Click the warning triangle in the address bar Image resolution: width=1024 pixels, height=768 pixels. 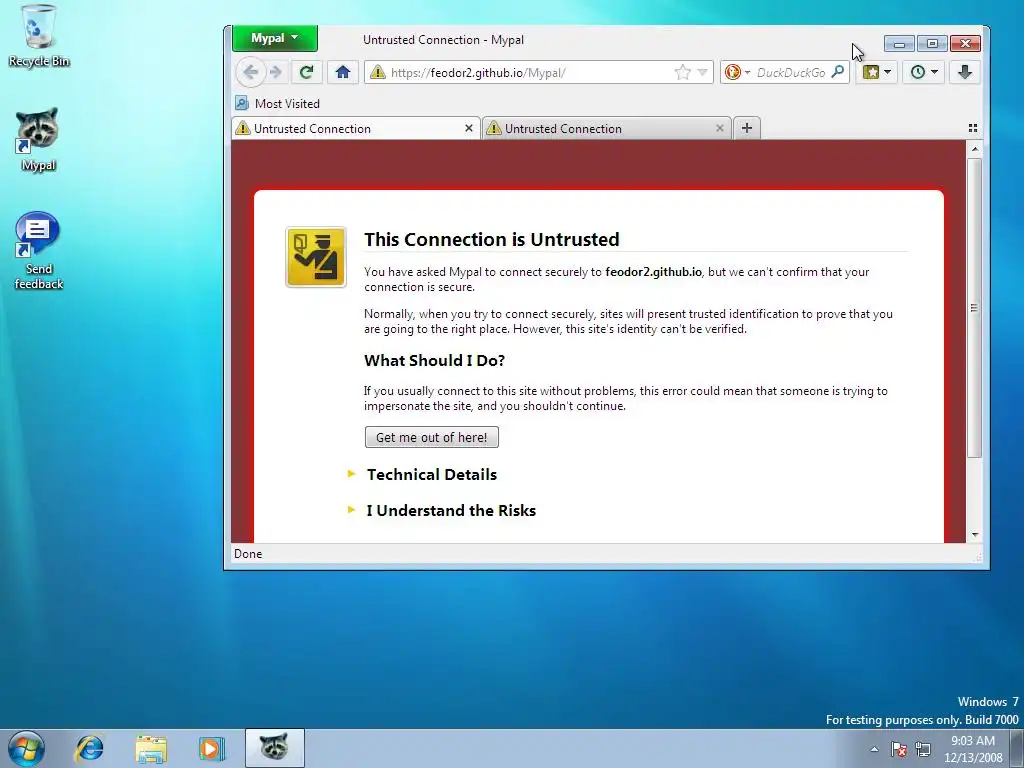[x=377, y=72]
